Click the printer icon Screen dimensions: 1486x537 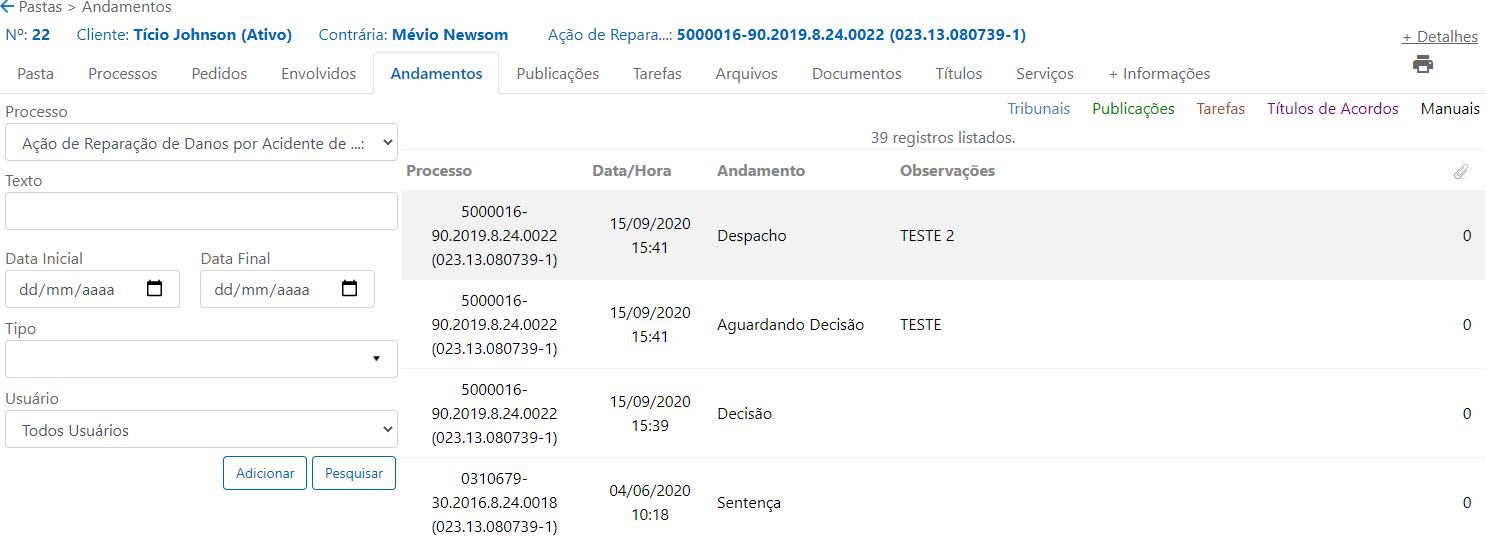(1423, 65)
